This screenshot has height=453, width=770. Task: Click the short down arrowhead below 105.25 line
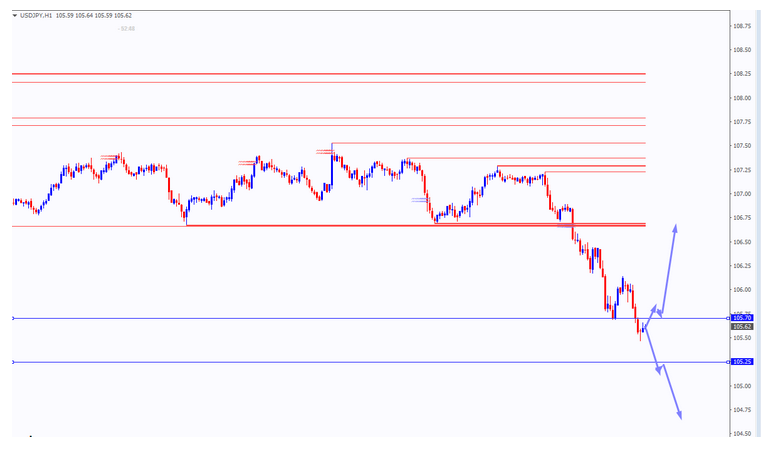pos(659,372)
